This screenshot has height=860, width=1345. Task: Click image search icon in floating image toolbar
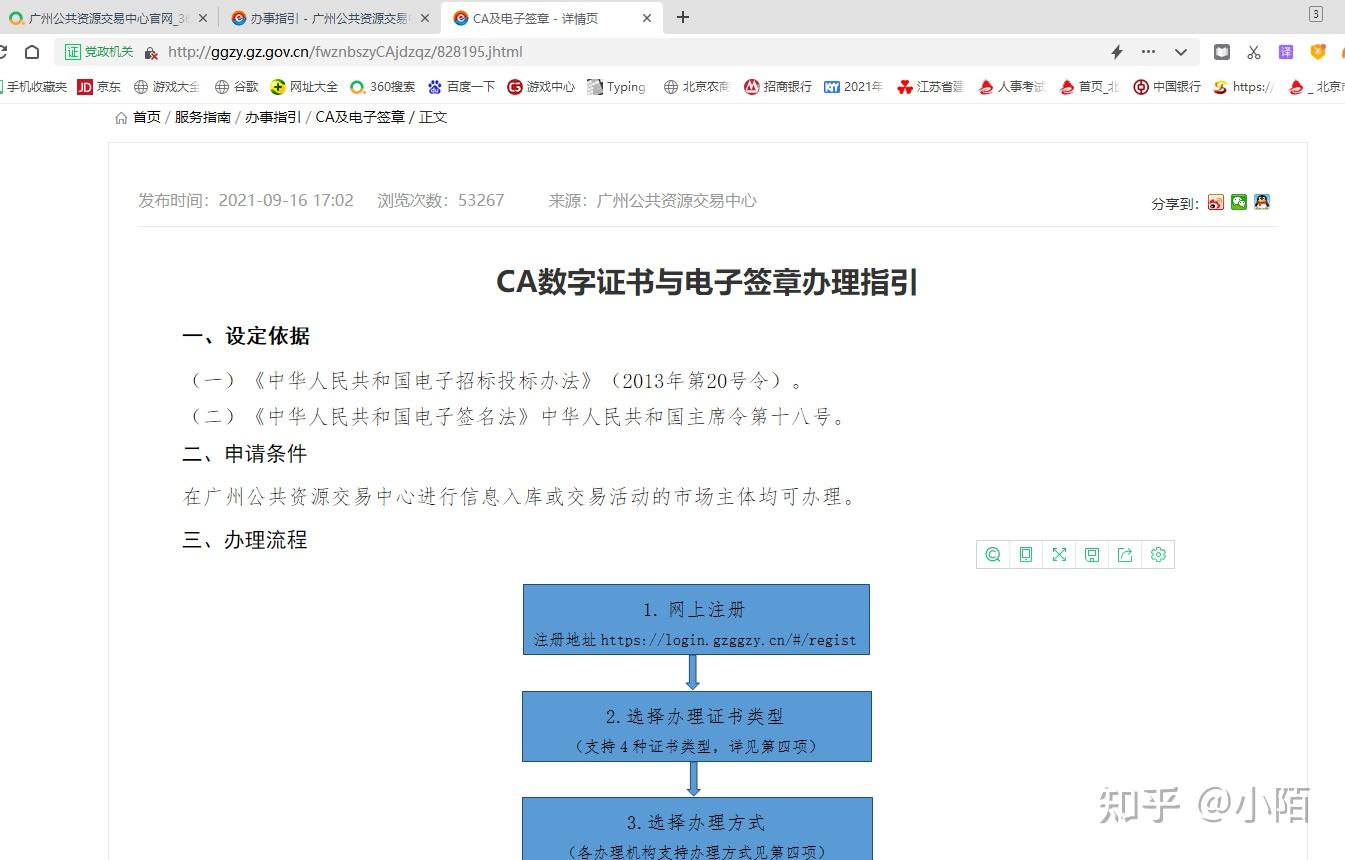993,555
